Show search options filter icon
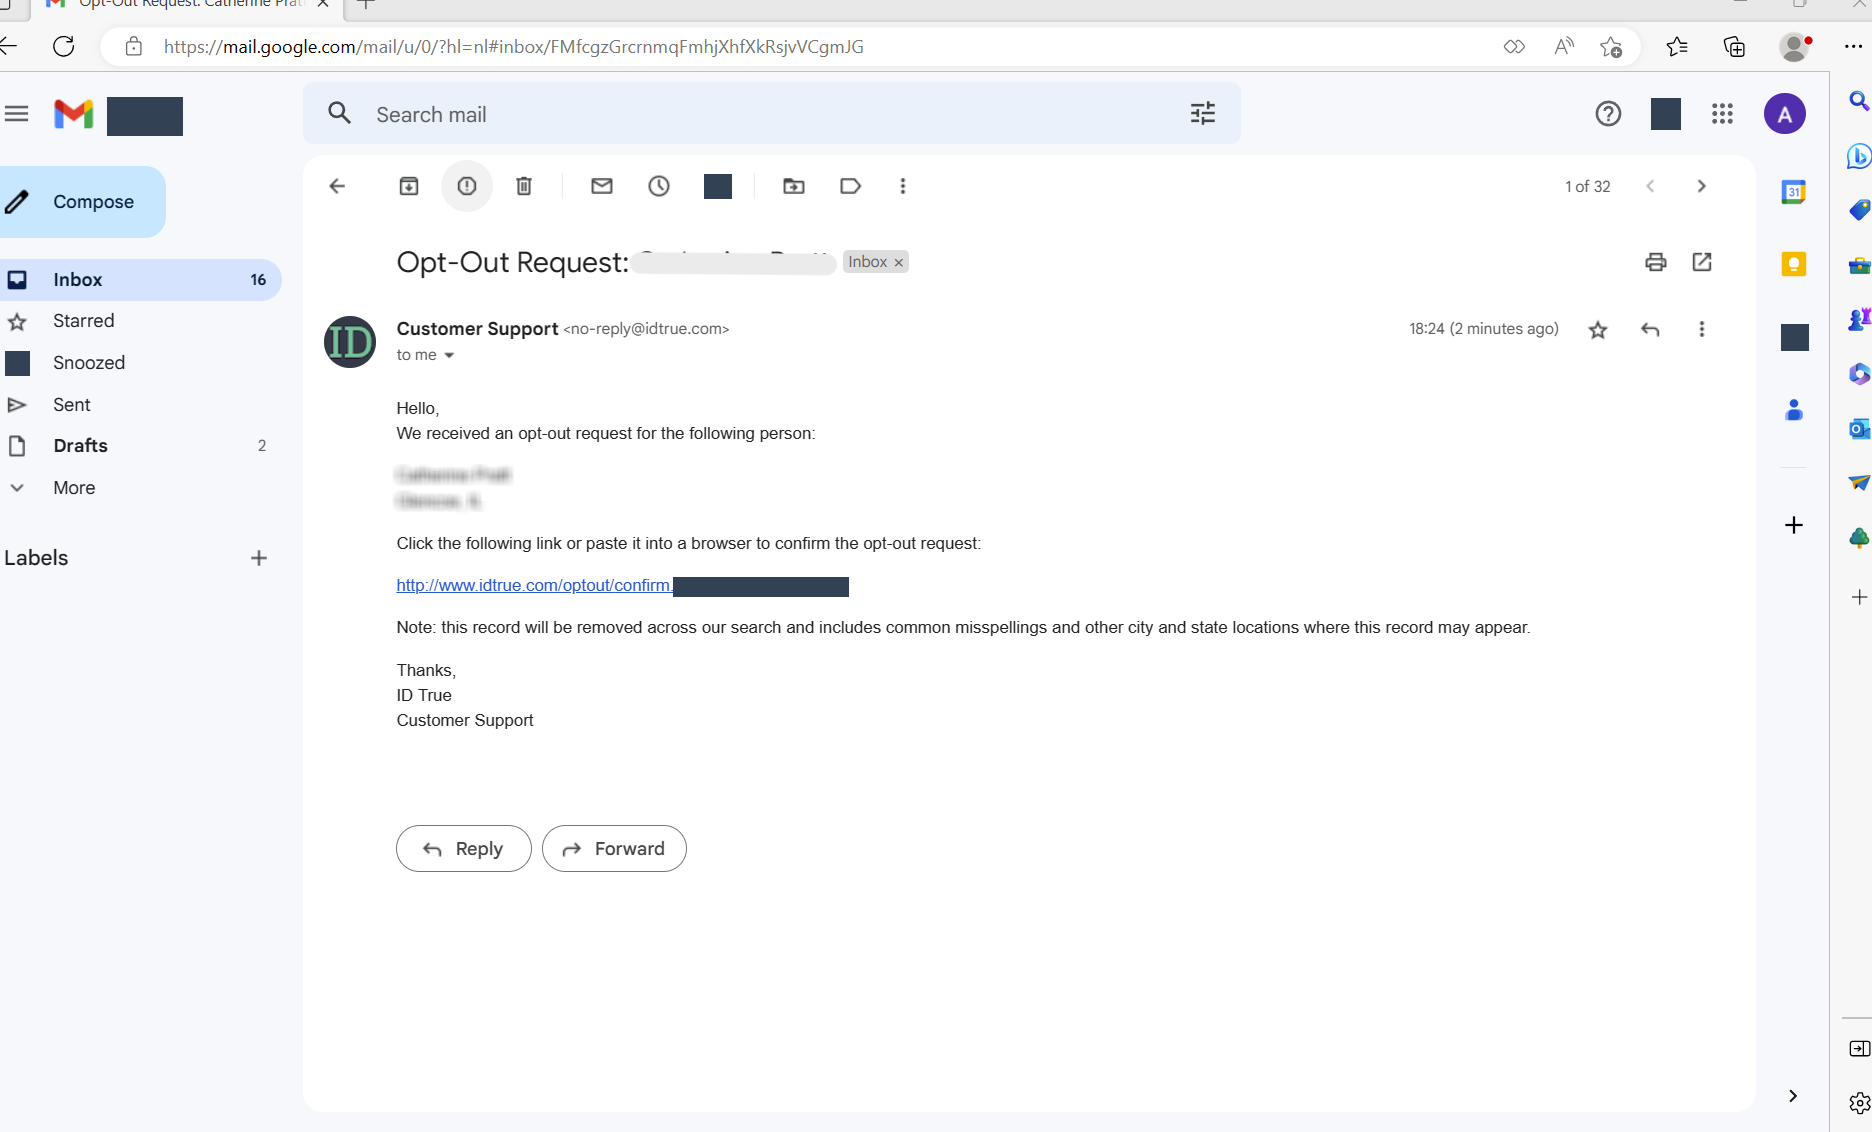 [1203, 114]
